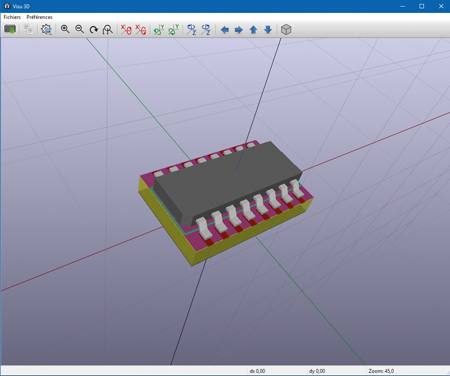The image size is (450, 376).
Task: Open the 3D display options gear
Action: 46,30
